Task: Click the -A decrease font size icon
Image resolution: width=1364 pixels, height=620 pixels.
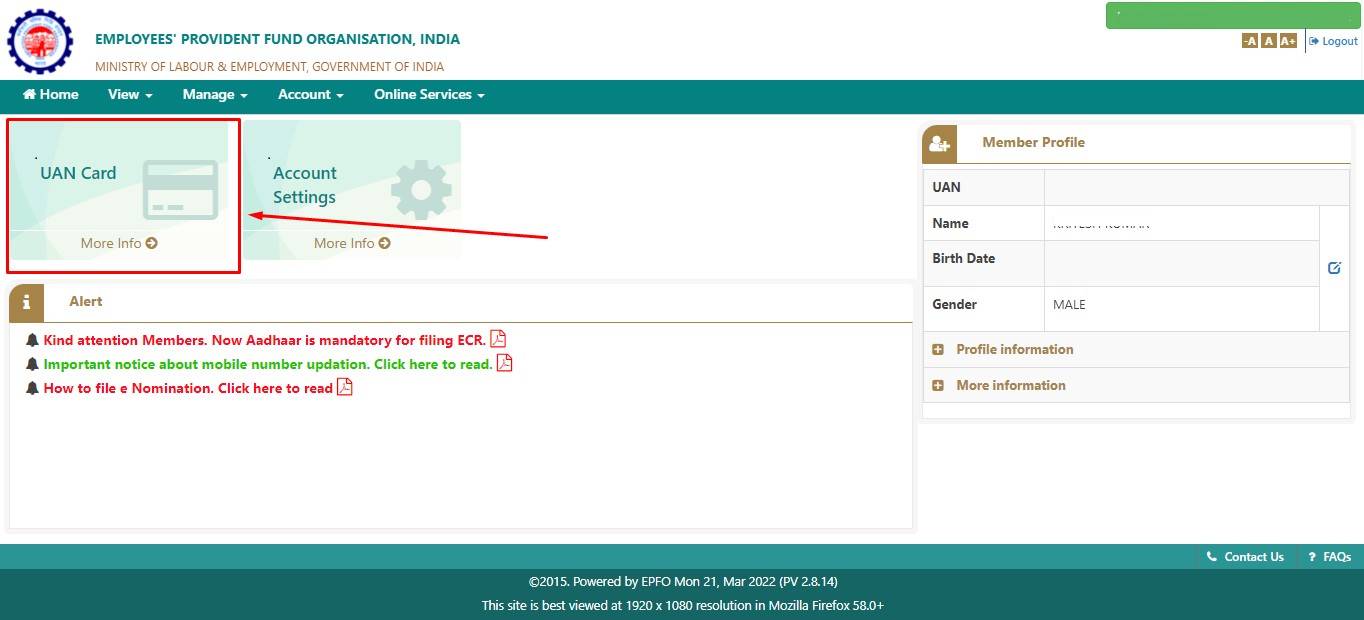Action: [1250, 40]
